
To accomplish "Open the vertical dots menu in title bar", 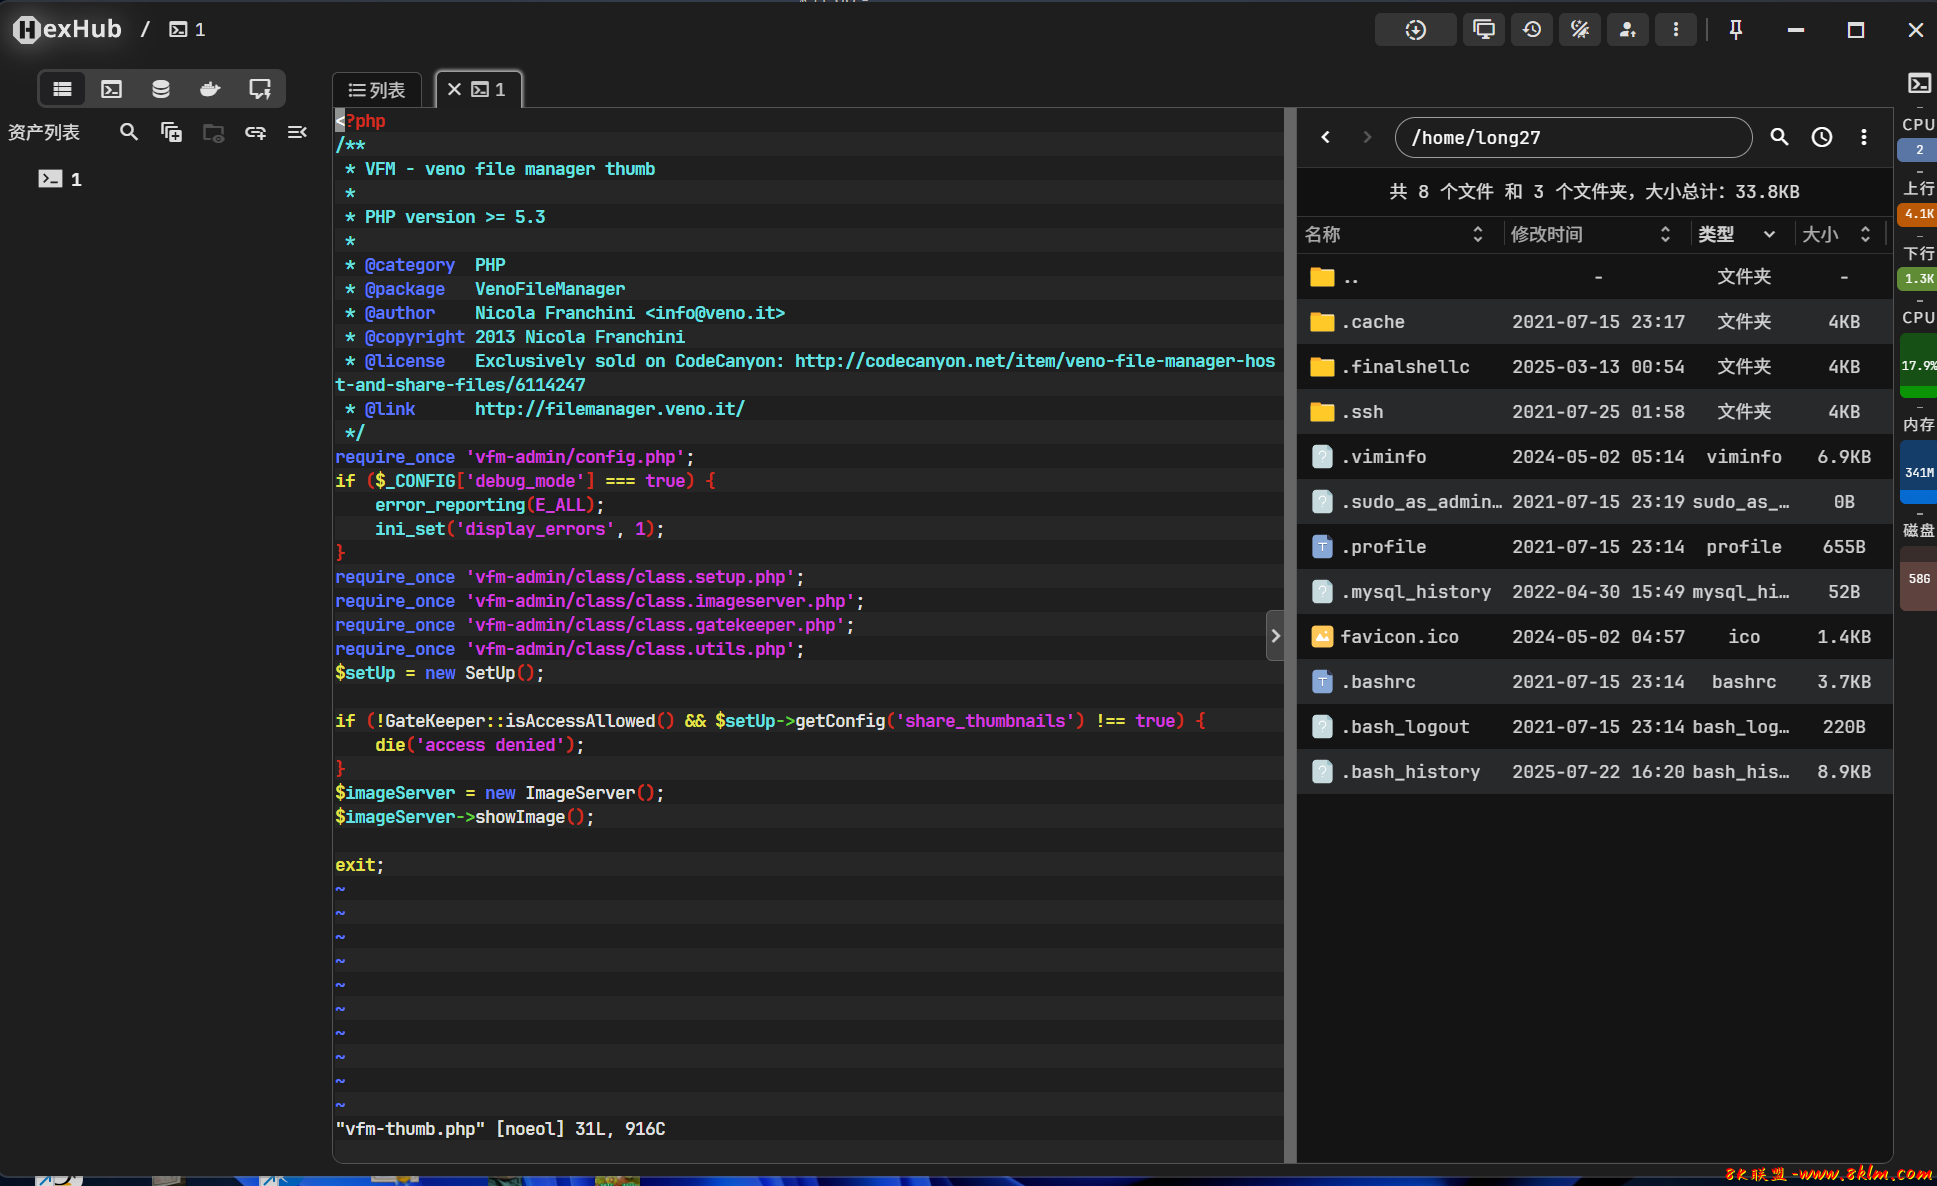I will [x=1676, y=30].
